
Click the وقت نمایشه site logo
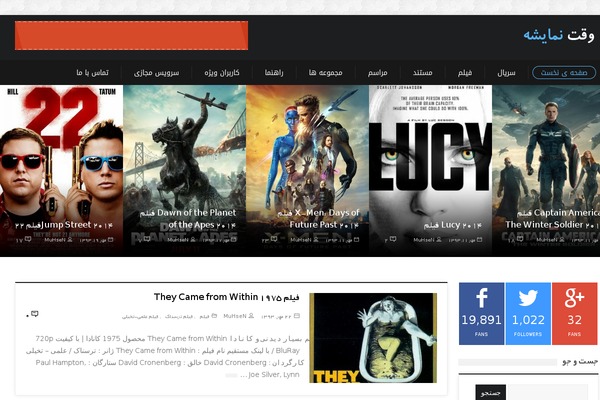coord(559,35)
